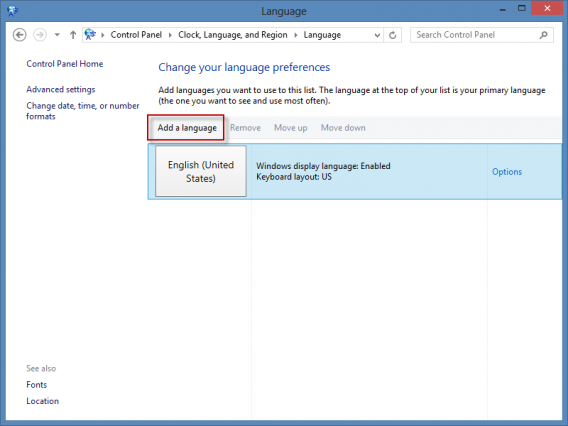Click Add a language
Viewport: 568px width, 426px height.
click(187, 128)
